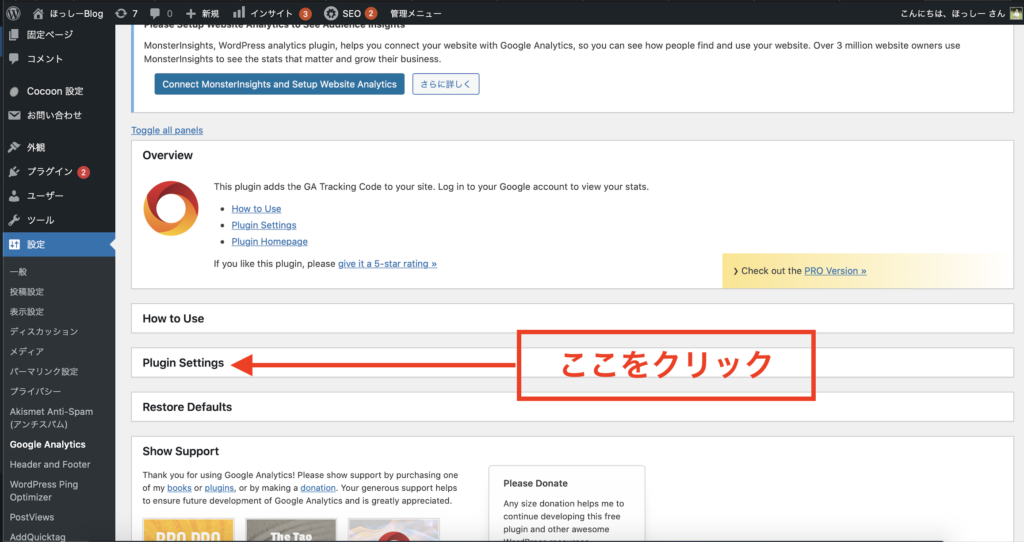Open 管理メニュー in the admin bar
Viewport: 1024px width, 542px height.
click(415, 13)
